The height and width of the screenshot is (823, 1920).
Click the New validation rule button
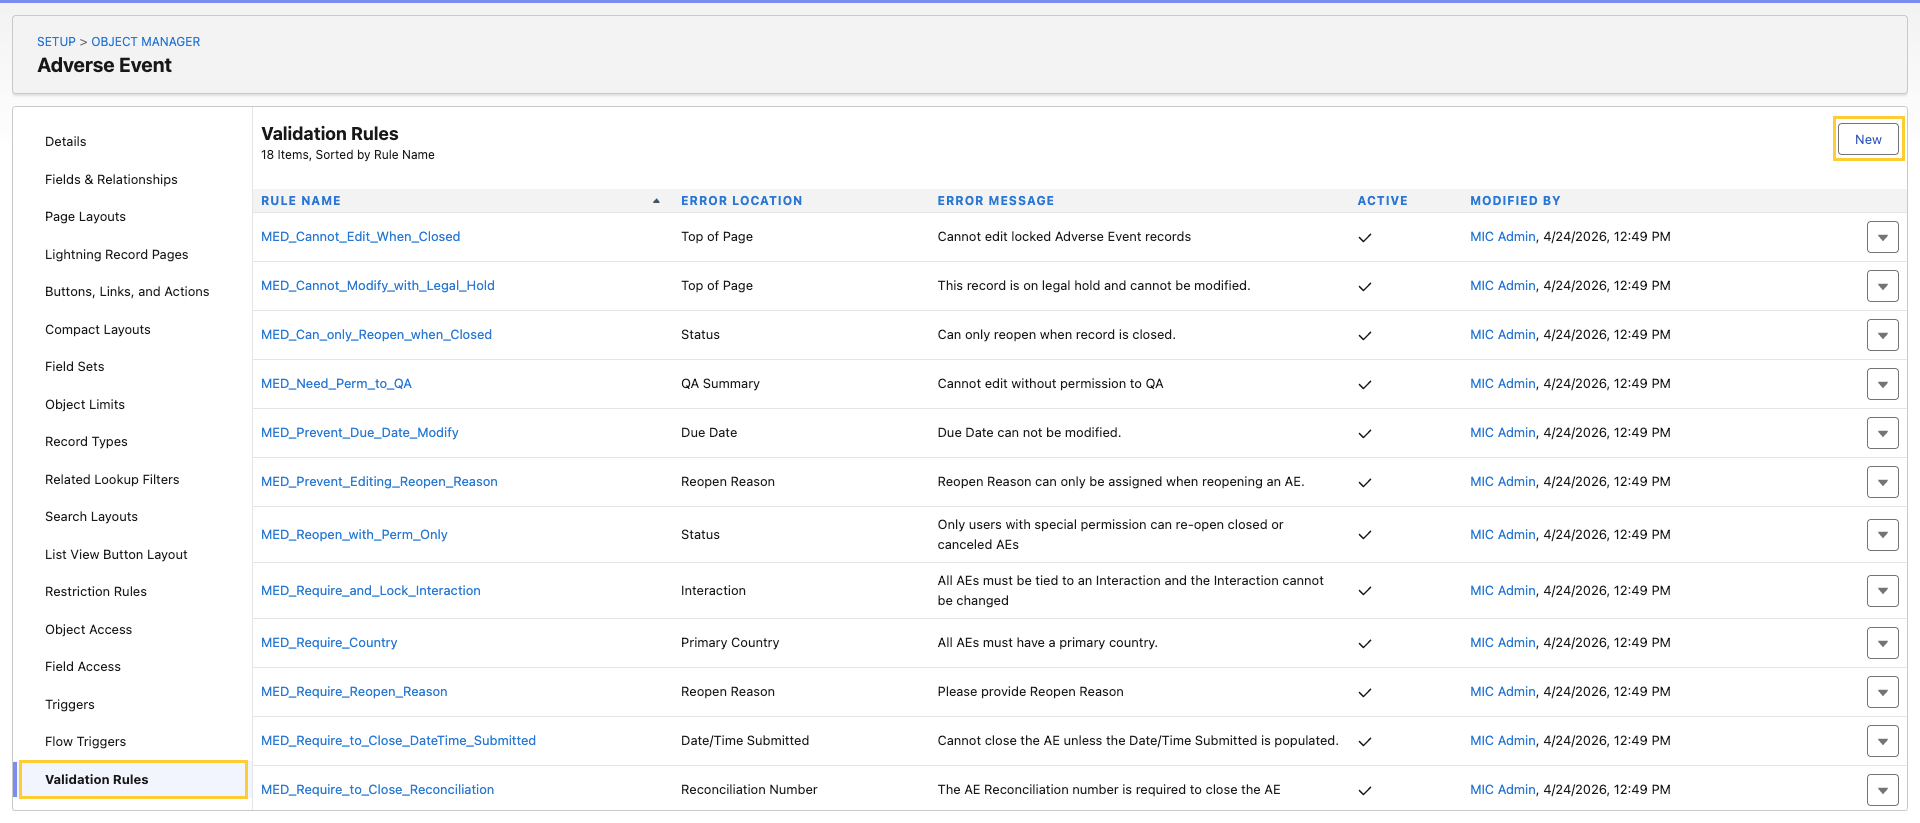(1868, 139)
